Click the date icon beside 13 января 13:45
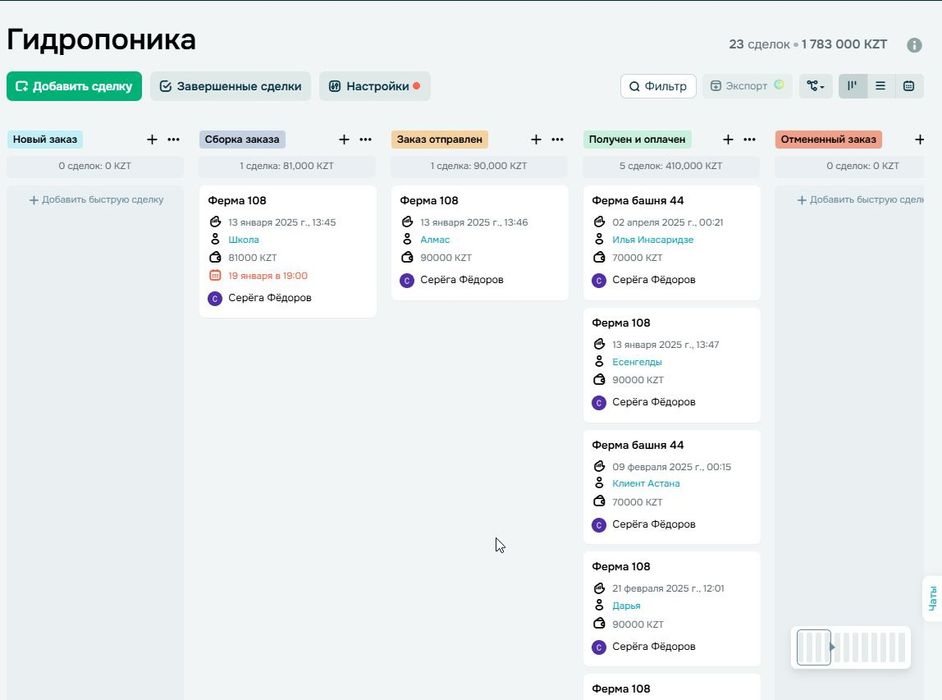This screenshot has height=700, width=942. [215, 222]
